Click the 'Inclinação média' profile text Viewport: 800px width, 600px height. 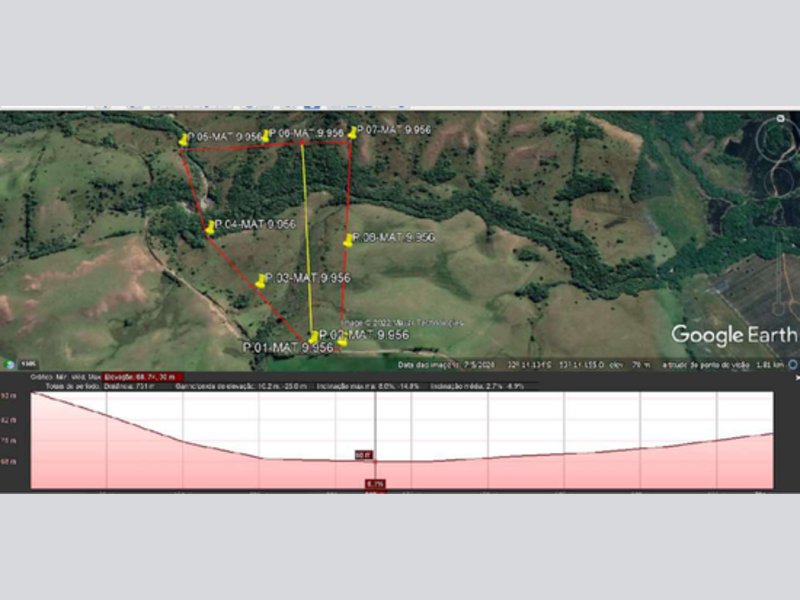[477, 386]
